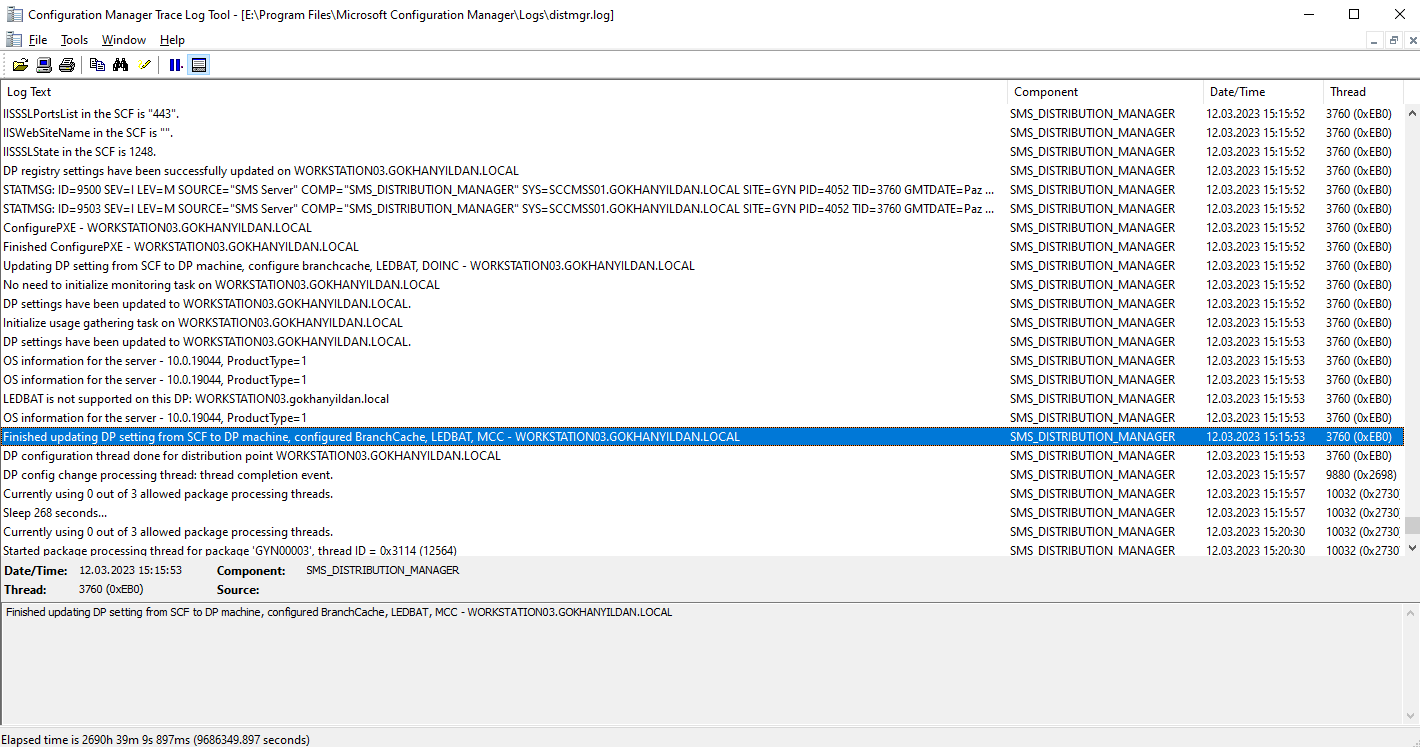The image size is (1420, 747).
Task: Open the Window menu
Action: click(124, 40)
